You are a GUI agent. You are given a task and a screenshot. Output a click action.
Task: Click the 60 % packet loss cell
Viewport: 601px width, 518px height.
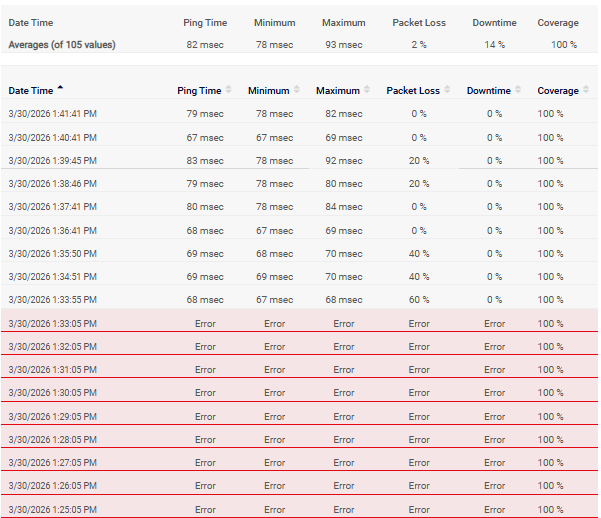tap(419, 300)
